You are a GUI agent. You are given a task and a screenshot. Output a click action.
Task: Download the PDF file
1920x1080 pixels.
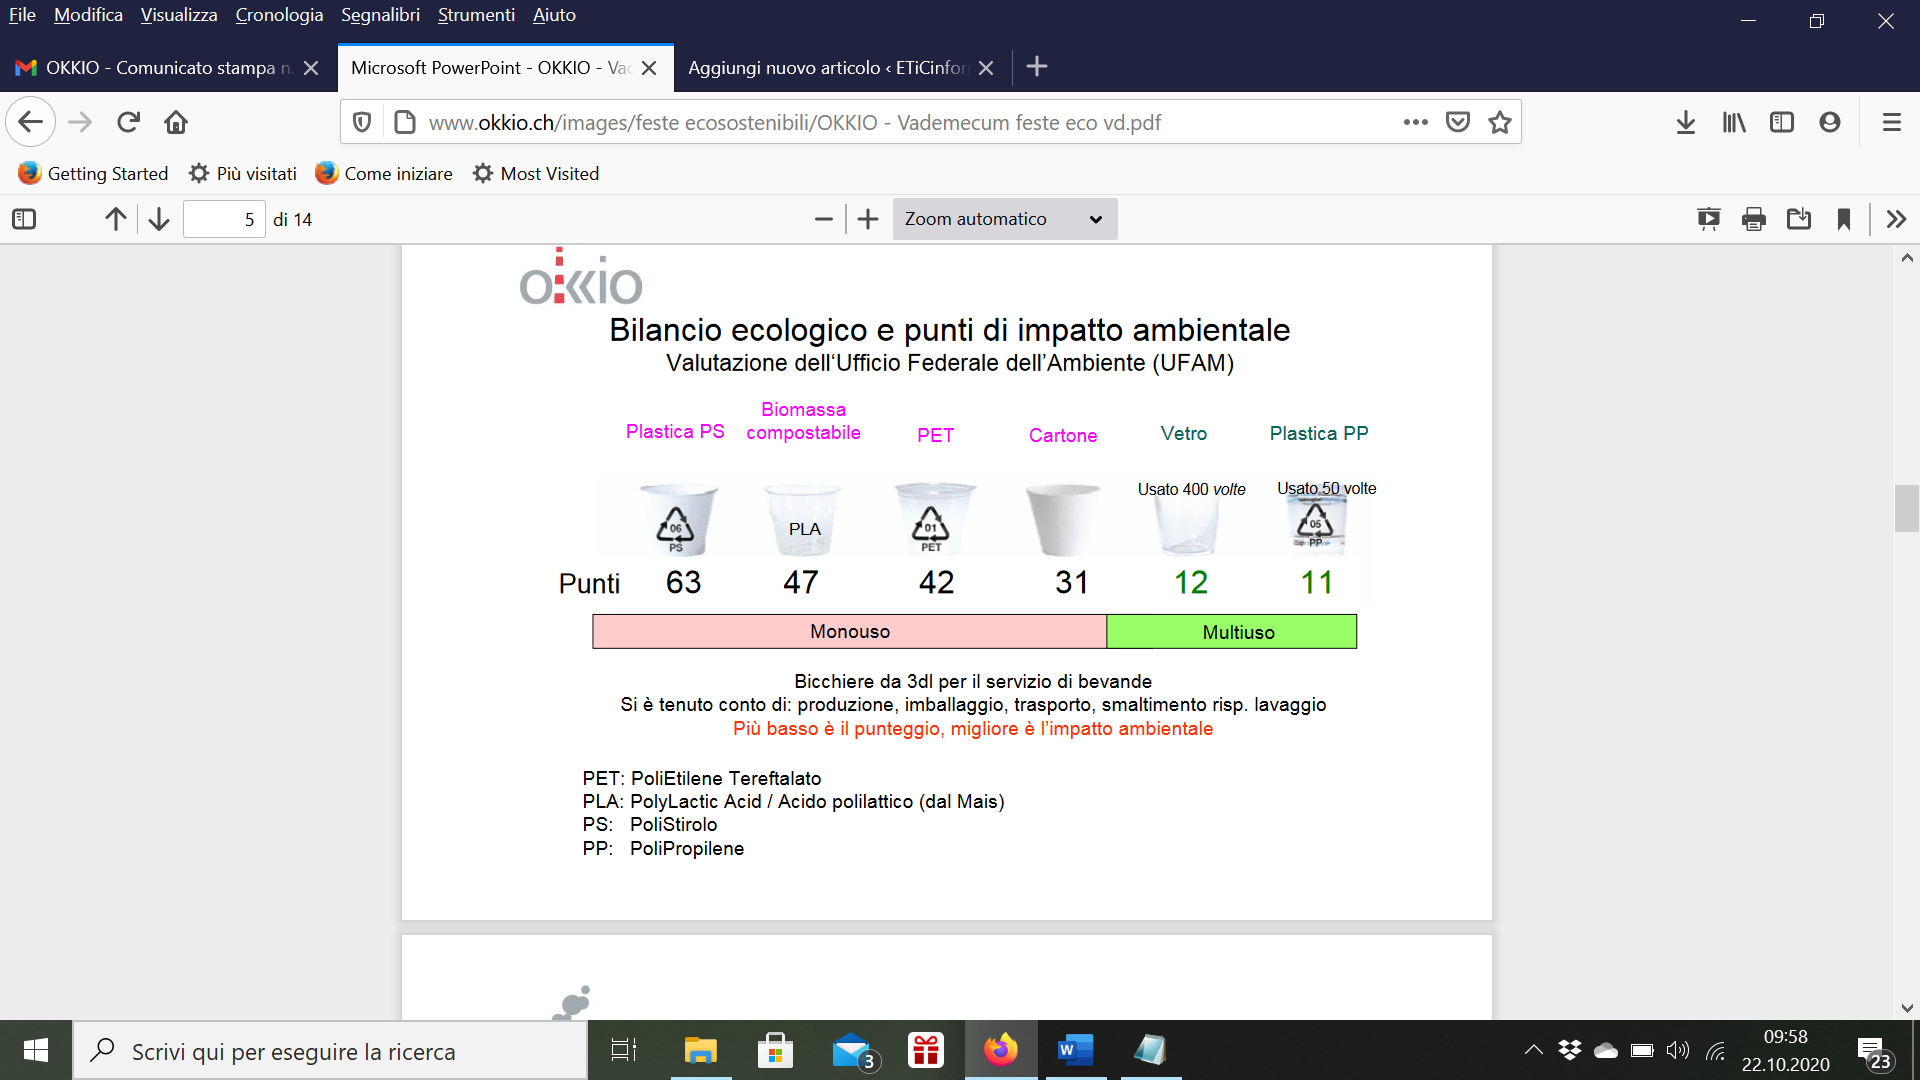pyautogui.click(x=1799, y=219)
